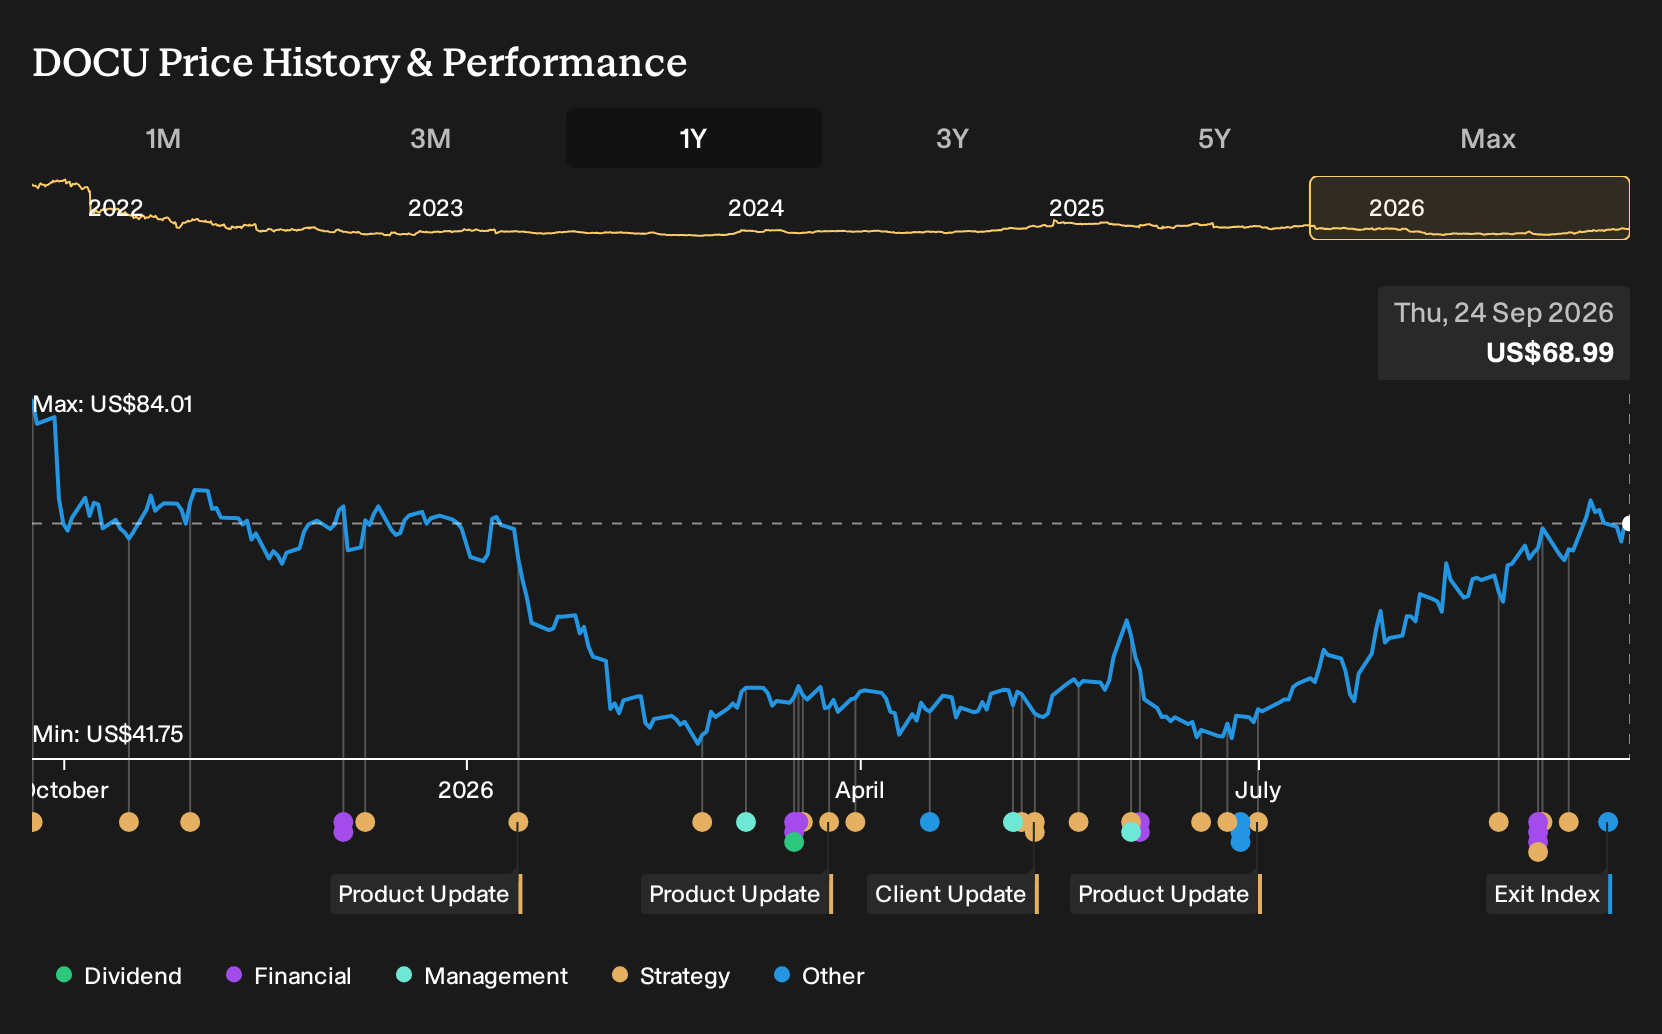The height and width of the screenshot is (1034, 1662).
Task: Click the white current price point on chart
Action: click(1629, 524)
